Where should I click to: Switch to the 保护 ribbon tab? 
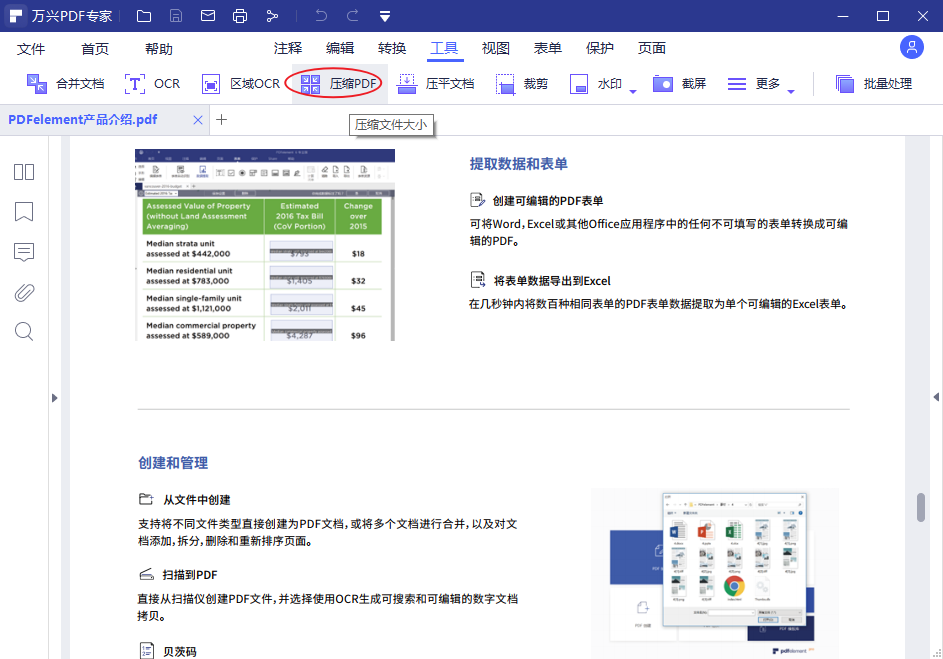(x=599, y=47)
